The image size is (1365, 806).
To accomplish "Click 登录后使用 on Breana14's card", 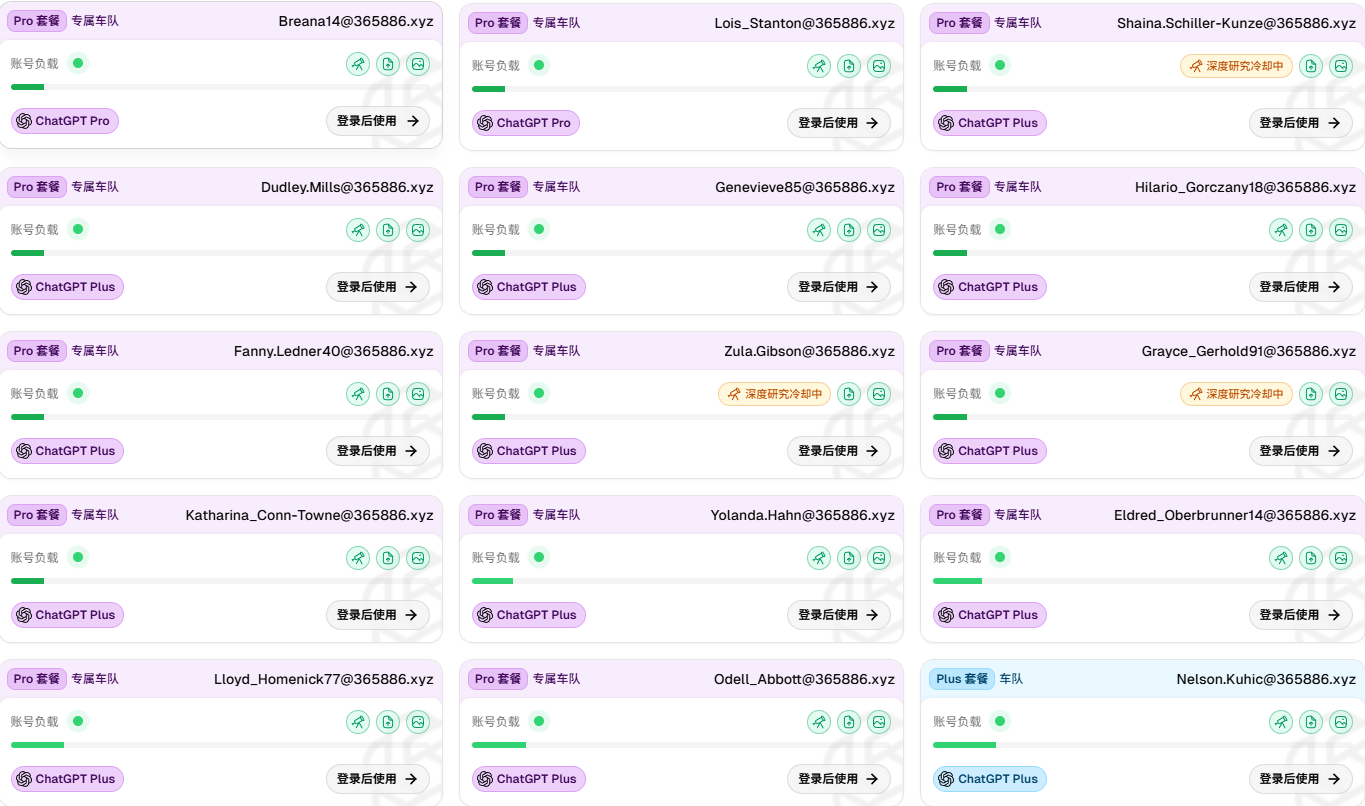I will [x=378, y=121].
